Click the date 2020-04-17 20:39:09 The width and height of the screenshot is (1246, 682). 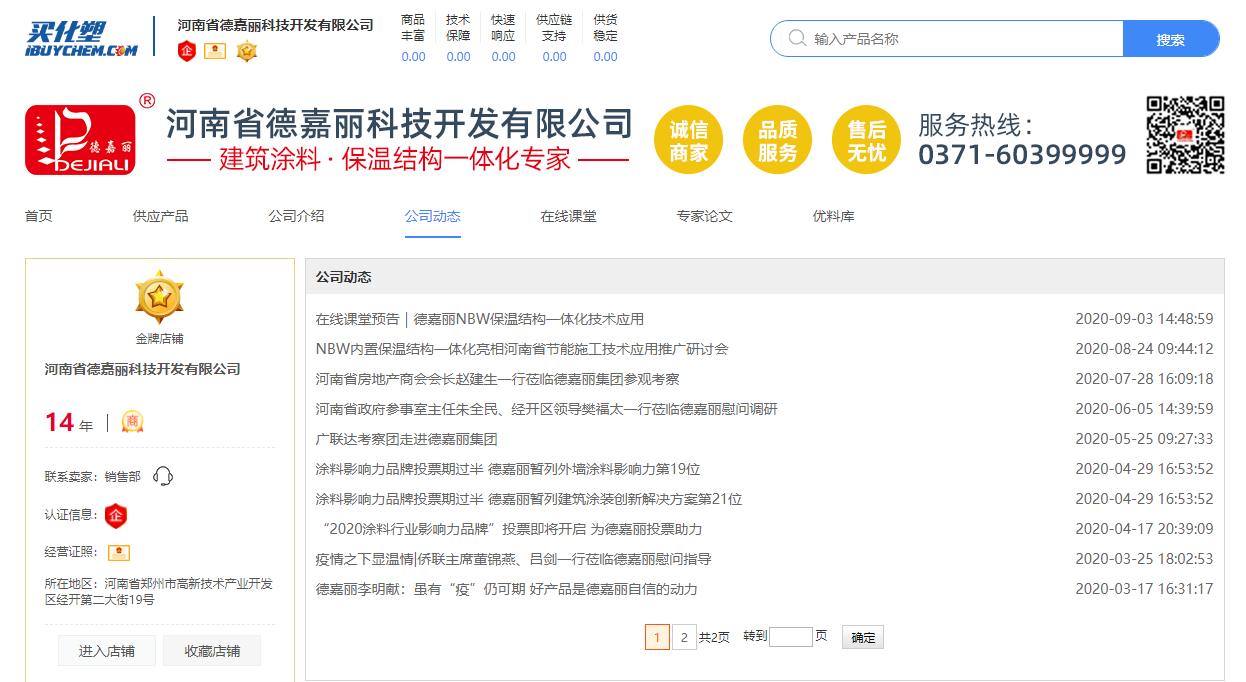point(1144,529)
